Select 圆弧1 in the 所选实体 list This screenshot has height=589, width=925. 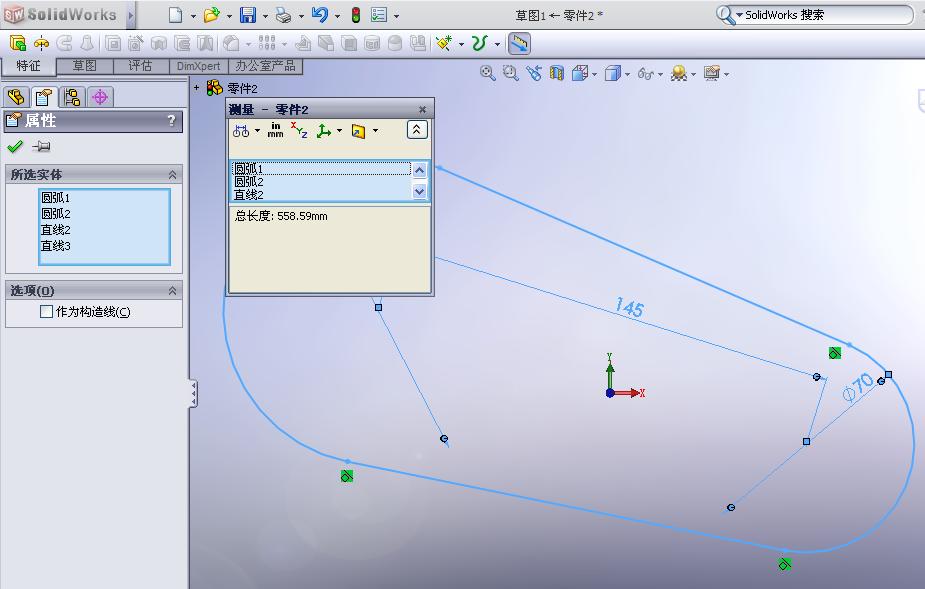[55, 198]
